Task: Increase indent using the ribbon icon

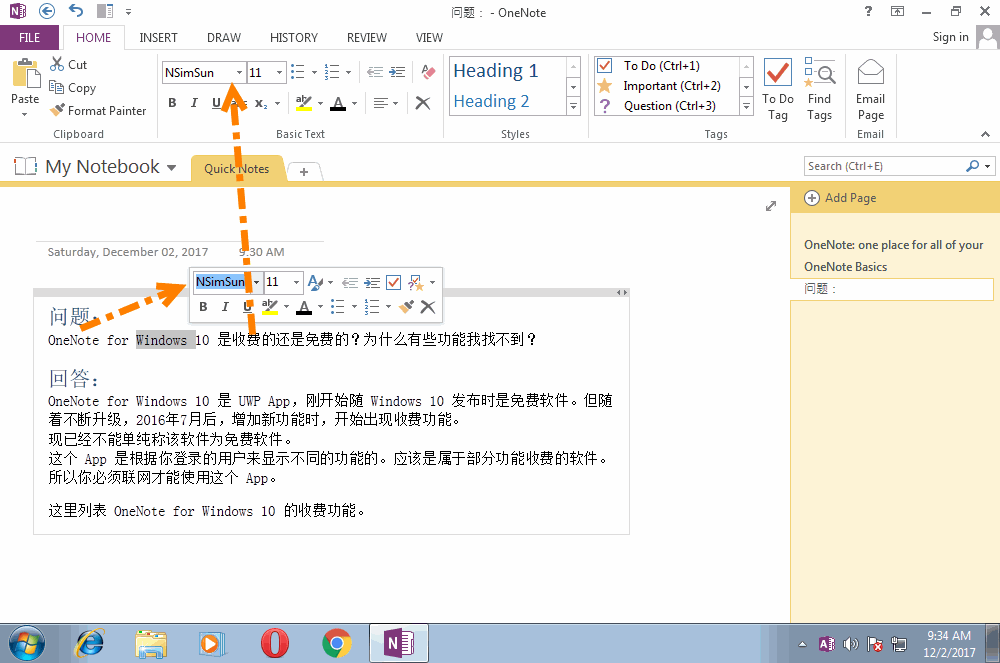Action: pyautogui.click(x=397, y=72)
